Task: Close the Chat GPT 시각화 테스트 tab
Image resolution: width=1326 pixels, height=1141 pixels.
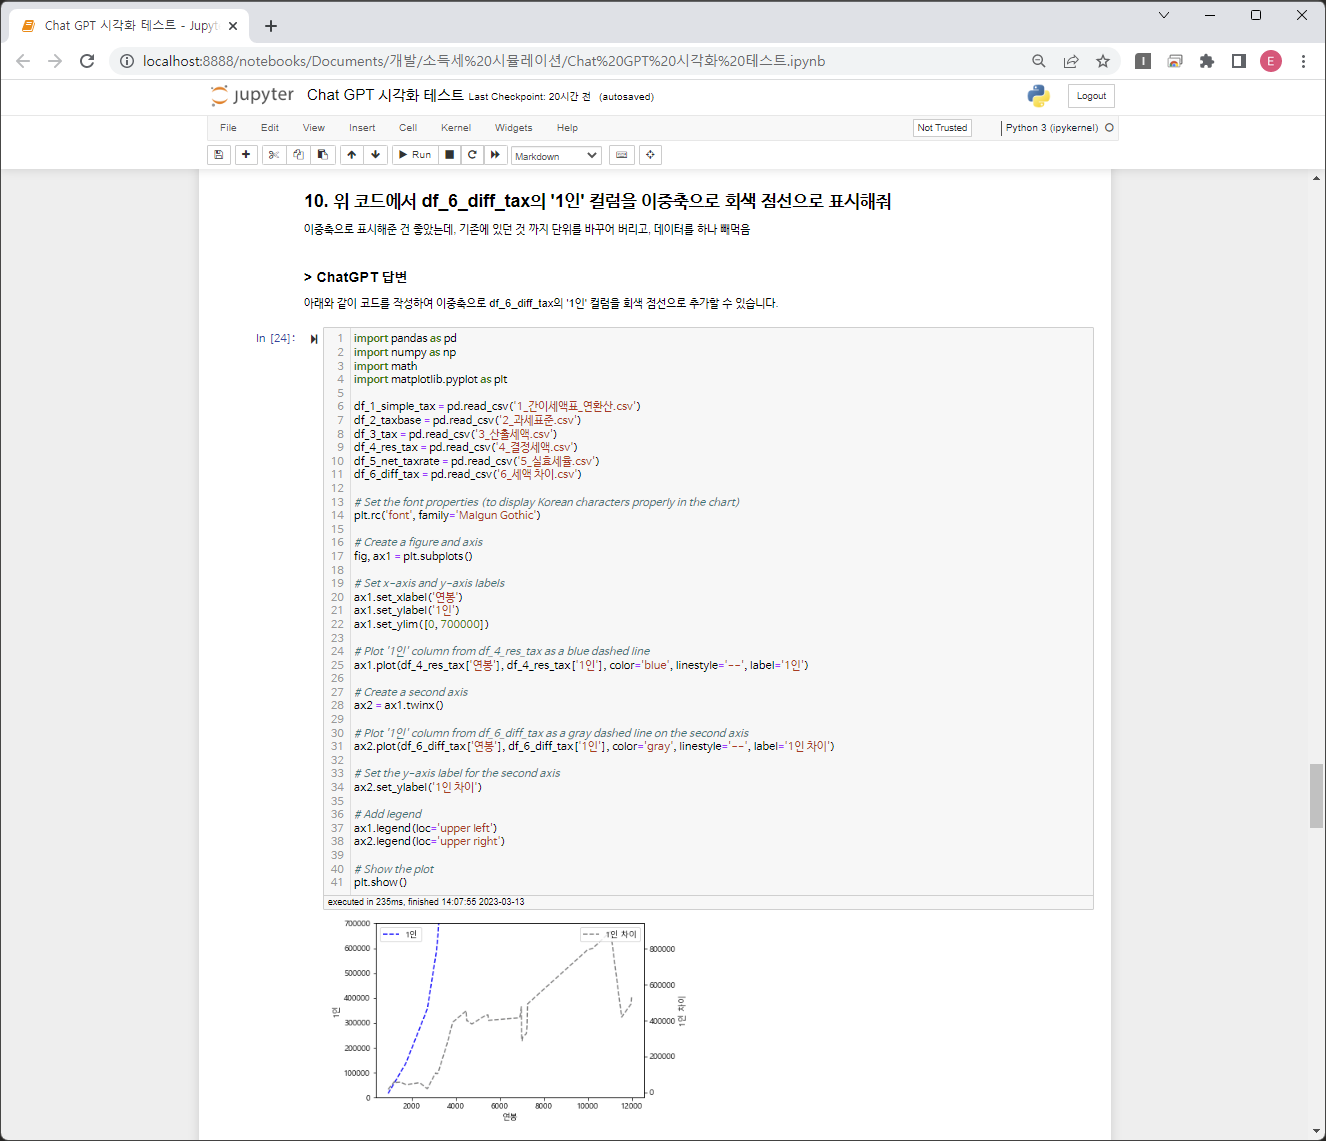Action: click(x=233, y=26)
